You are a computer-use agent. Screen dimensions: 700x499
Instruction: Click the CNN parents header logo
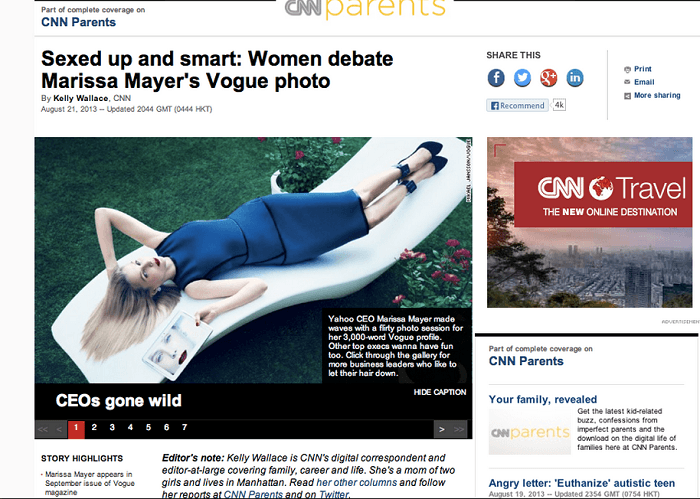(x=365, y=9)
